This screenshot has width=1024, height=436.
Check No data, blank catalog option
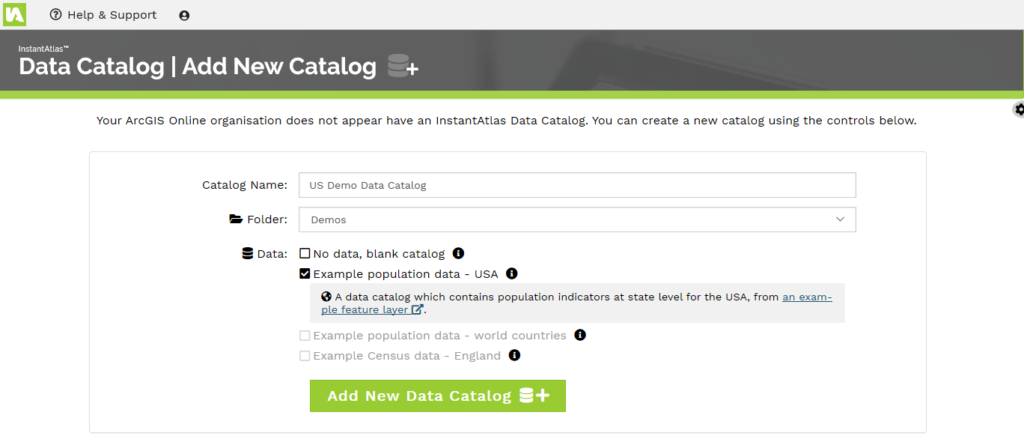coord(305,253)
